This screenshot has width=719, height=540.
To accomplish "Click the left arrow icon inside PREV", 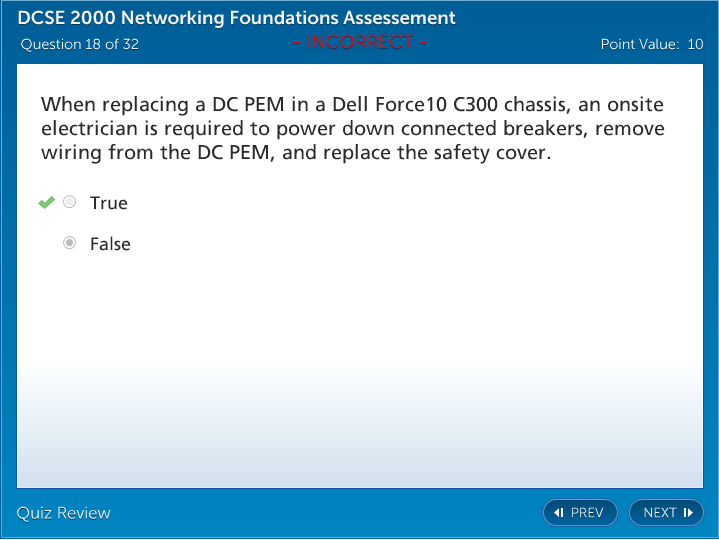I will coord(559,513).
